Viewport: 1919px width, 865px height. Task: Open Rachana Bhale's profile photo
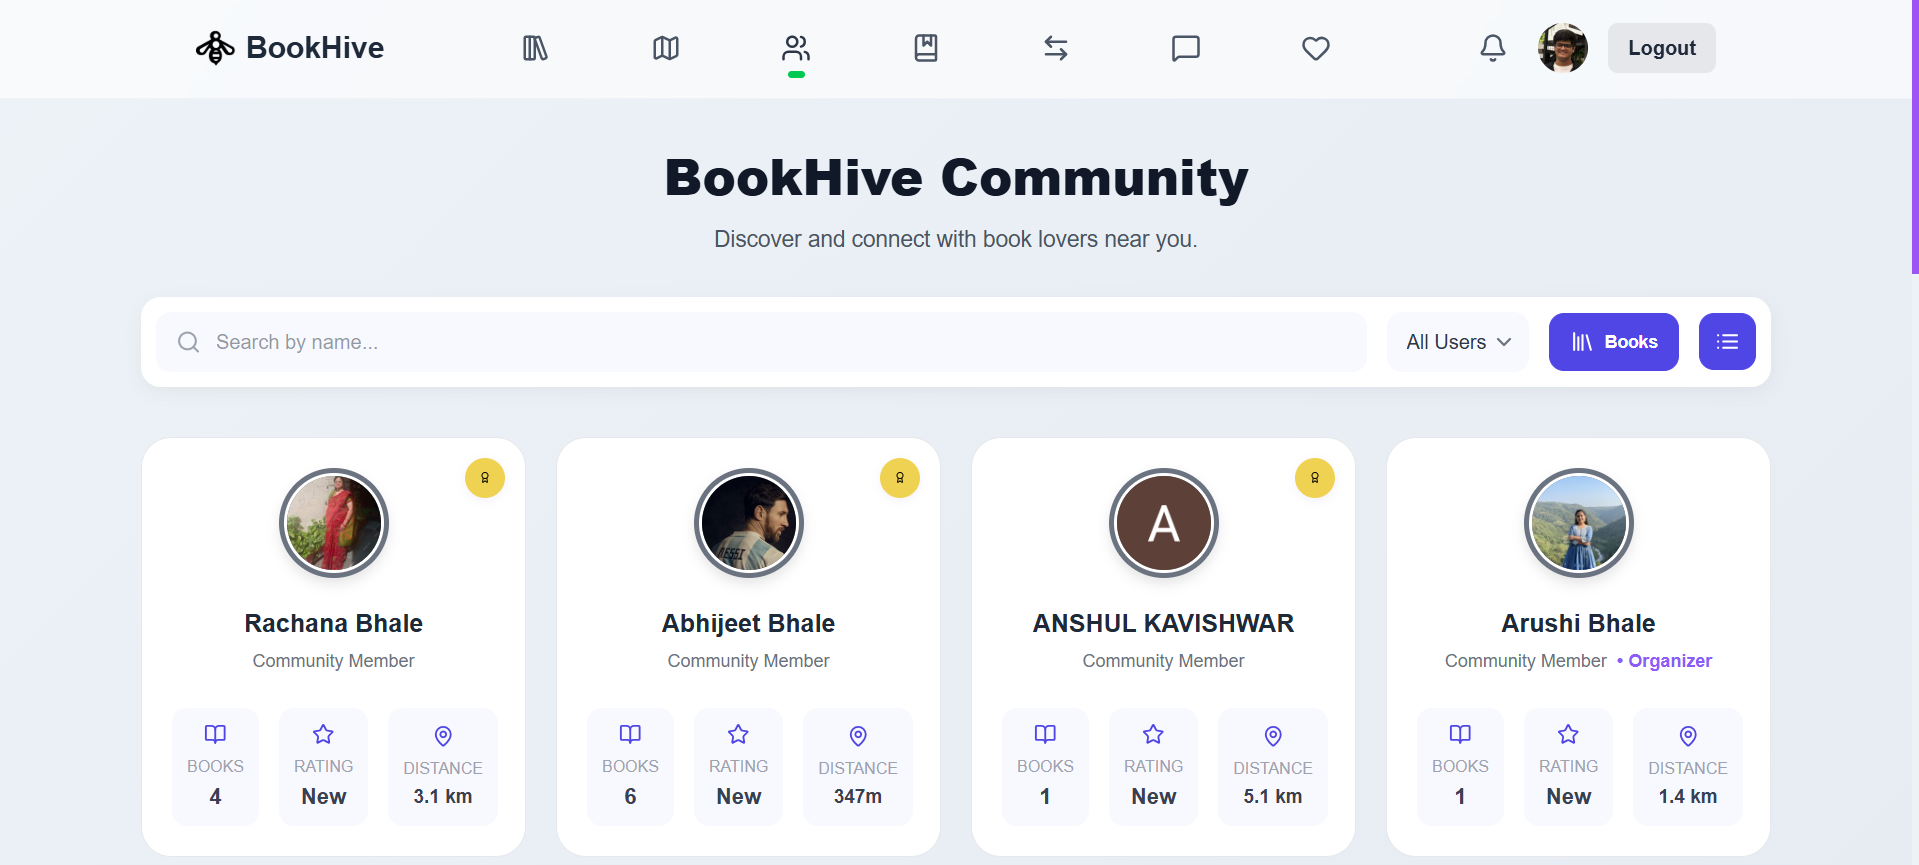coord(334,523)
